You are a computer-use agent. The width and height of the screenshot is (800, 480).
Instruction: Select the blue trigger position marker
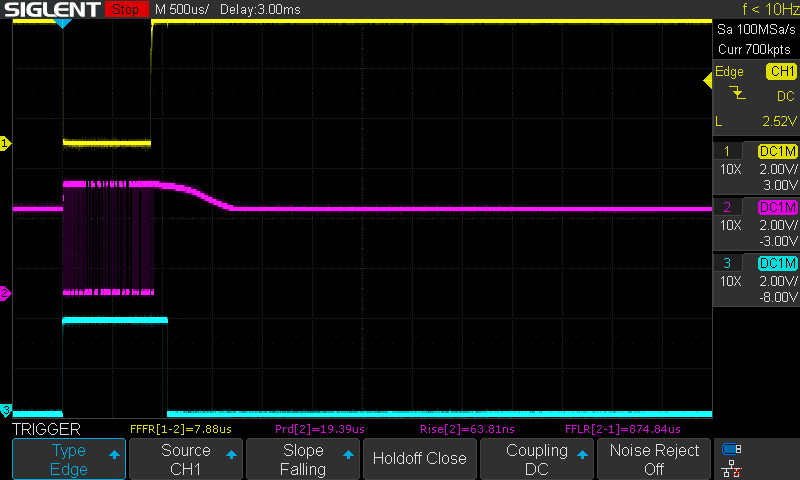(62, 23)
